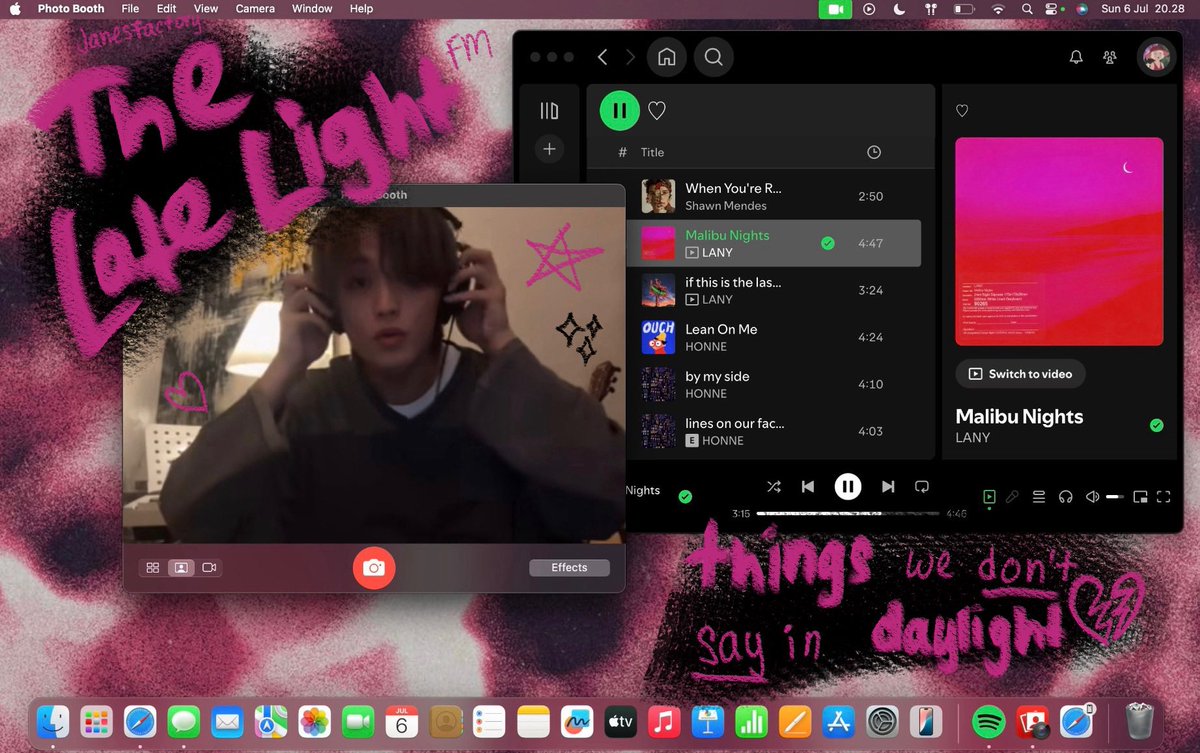Open Spotify from the Dock
Viewport: 1200px width, 753px height.
pyautogui.click(x=988, y=721)
